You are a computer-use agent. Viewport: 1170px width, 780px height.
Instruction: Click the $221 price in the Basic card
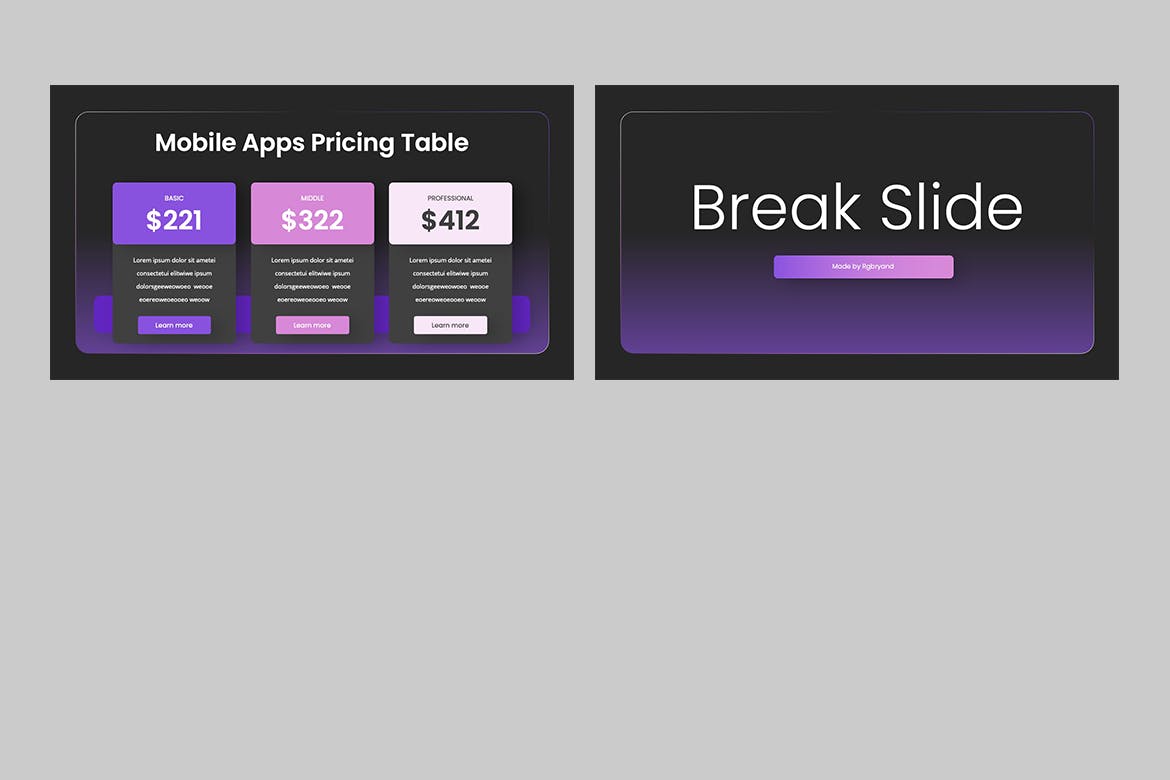point(174,220)
